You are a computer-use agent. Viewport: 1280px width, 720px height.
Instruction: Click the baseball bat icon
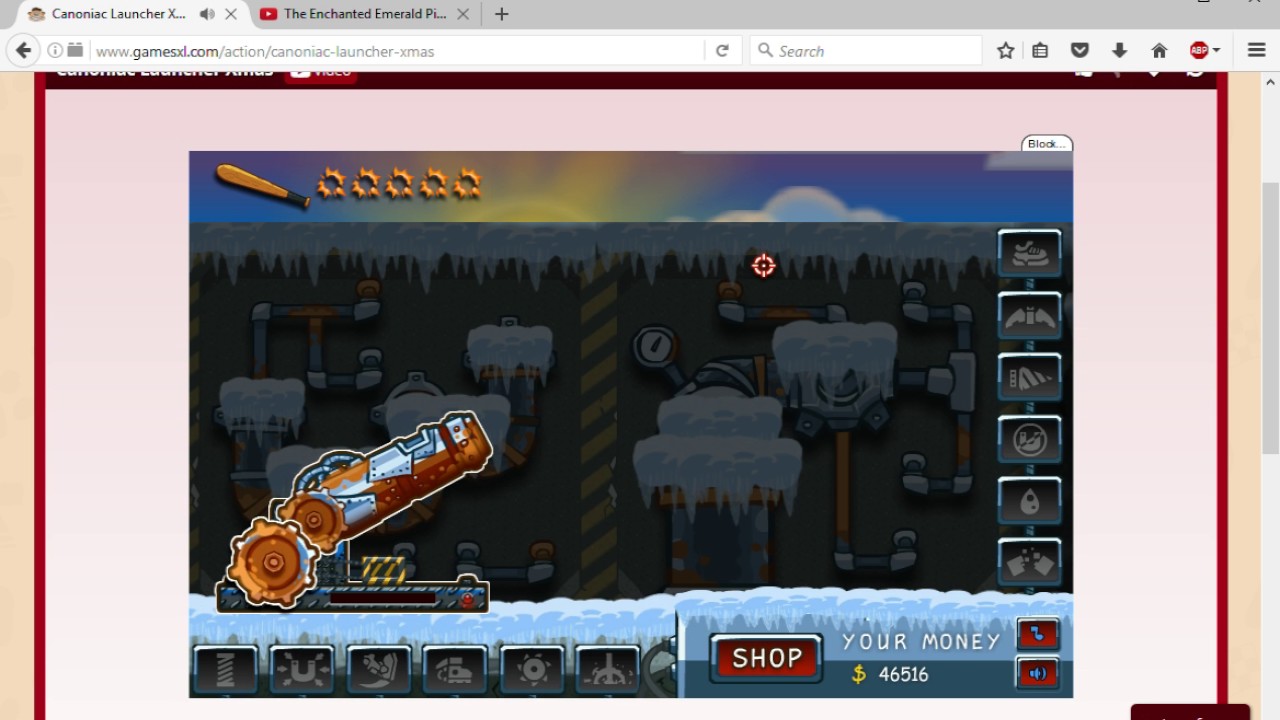pyautogui.click(x=262, y=186)
